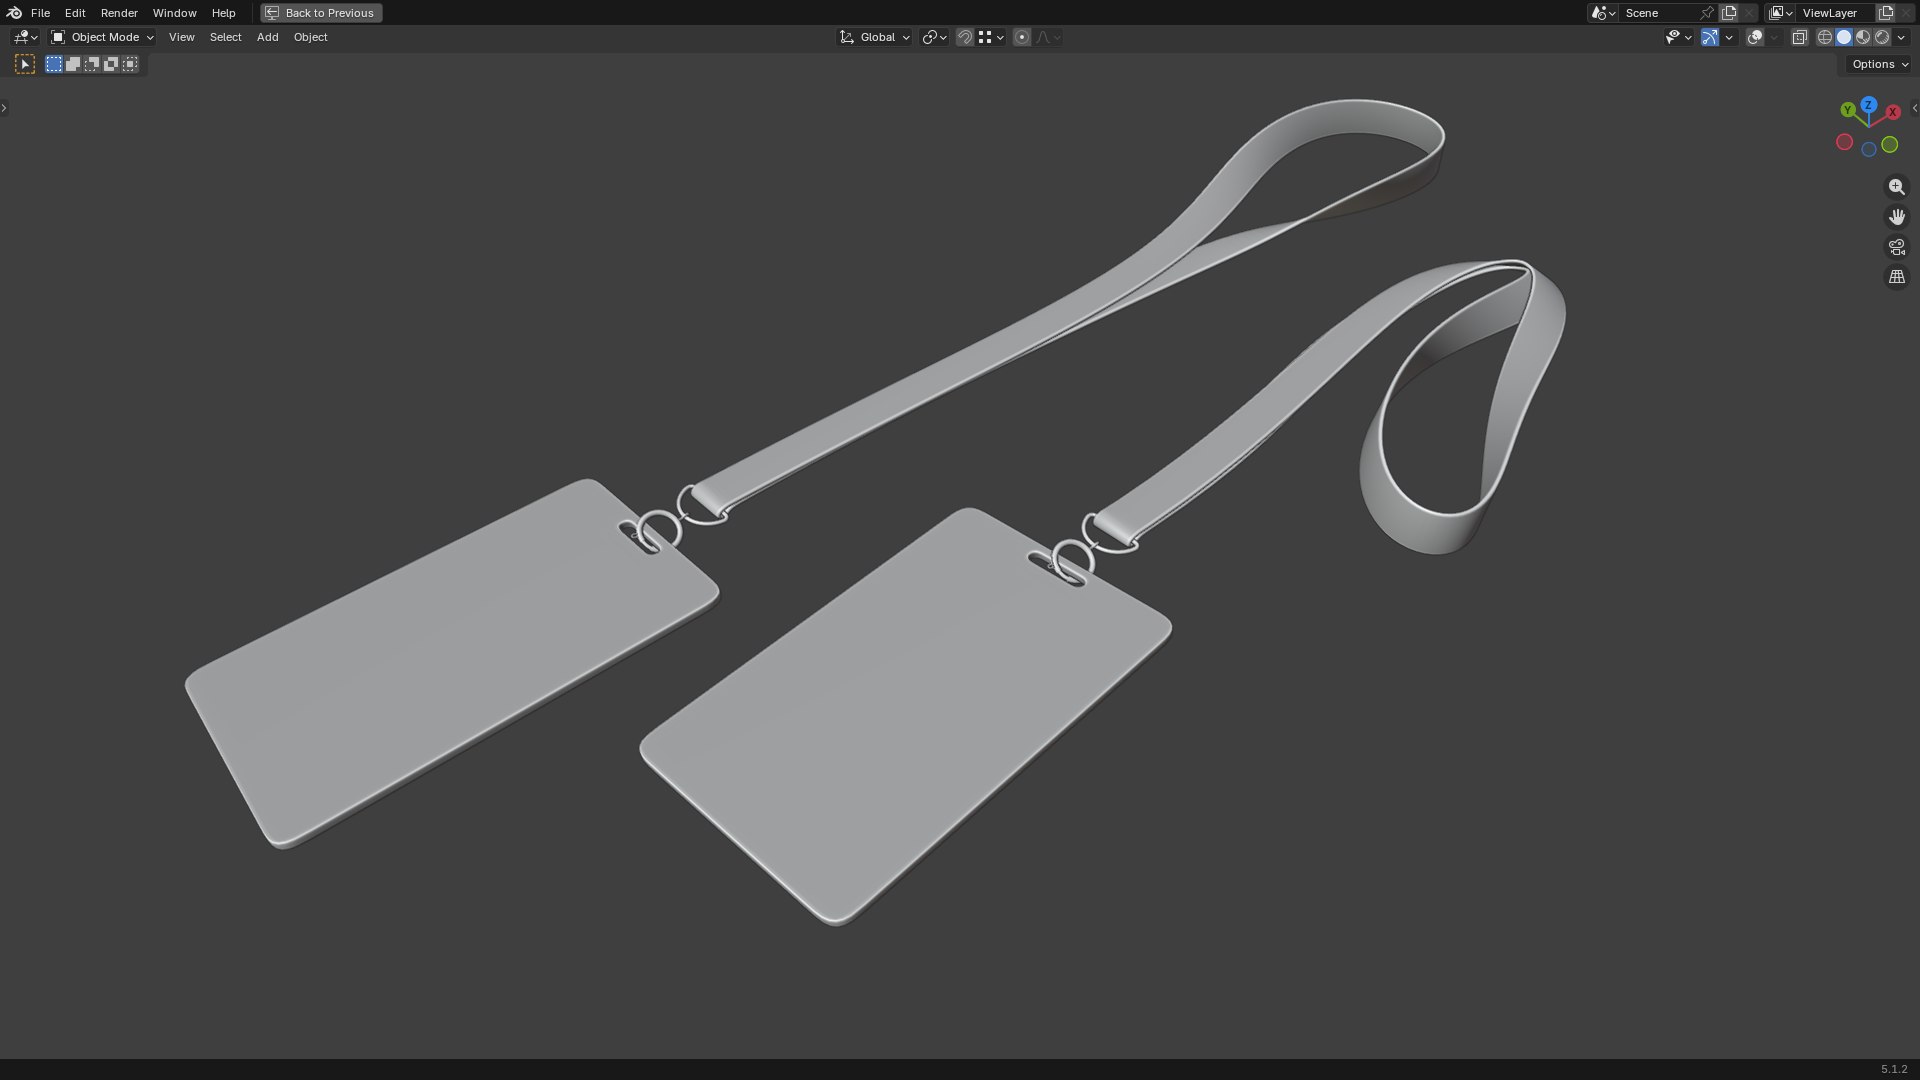Switch to Solid viewport shading

click(x=1844, y=37)
